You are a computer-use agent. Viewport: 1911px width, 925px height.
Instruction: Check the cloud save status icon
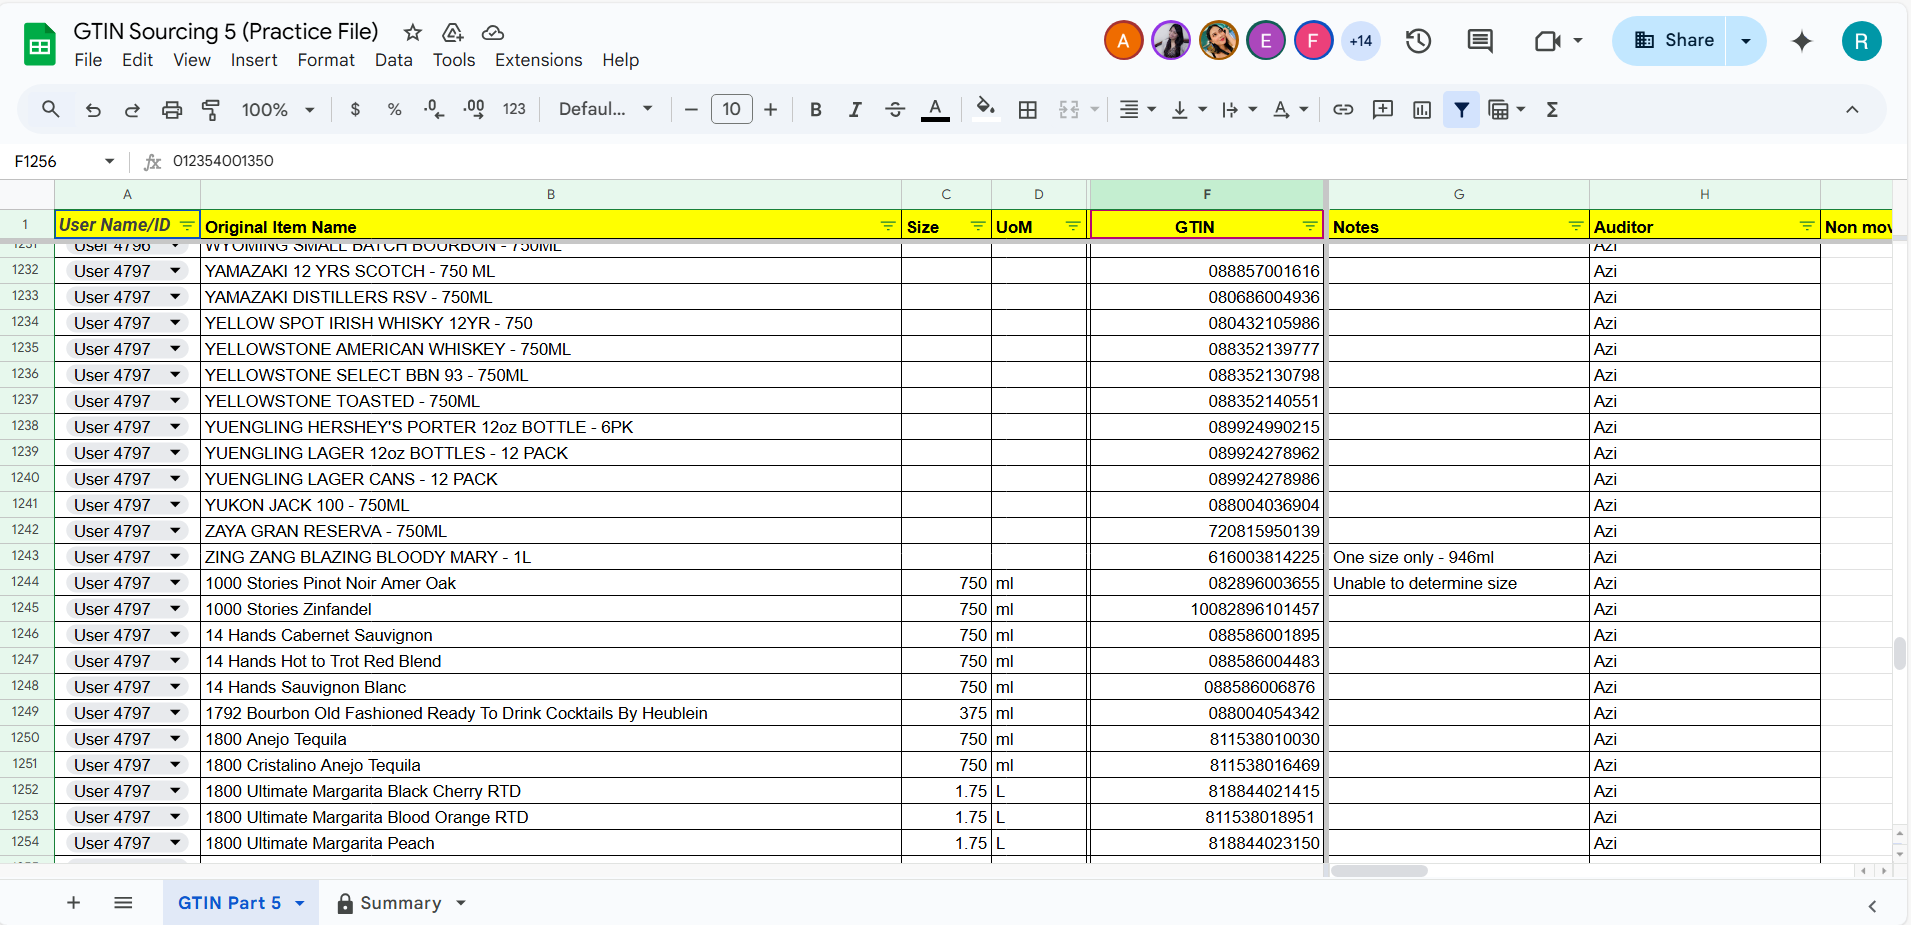493,33
